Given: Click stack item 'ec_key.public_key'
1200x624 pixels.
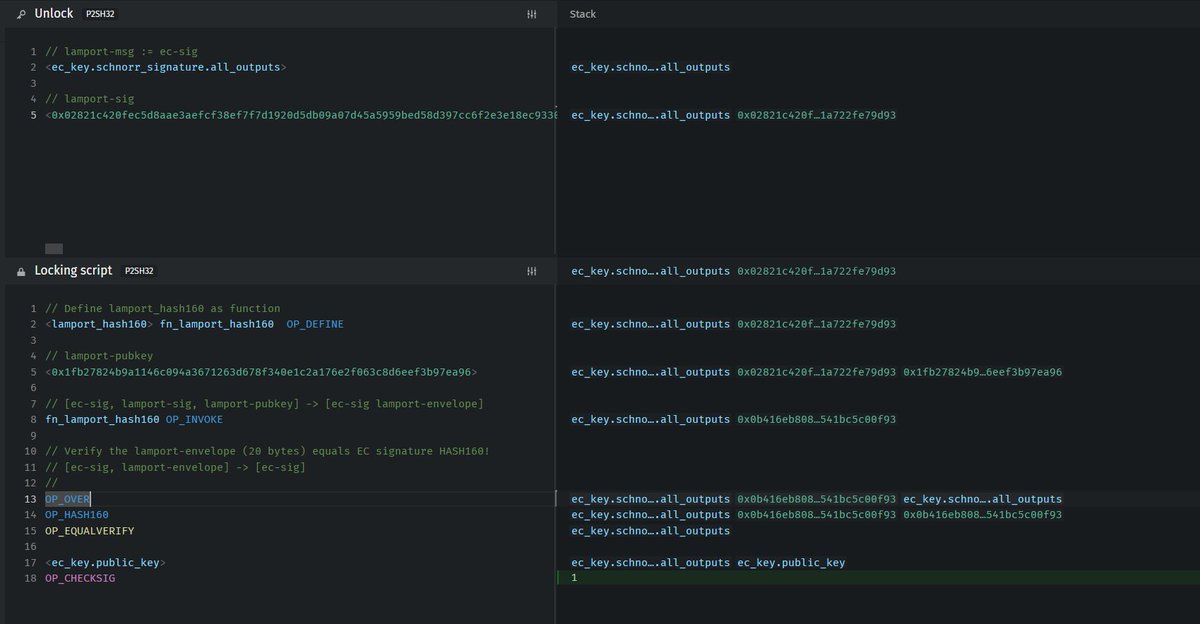Looking at the screenshot, I should coord(791,562).
